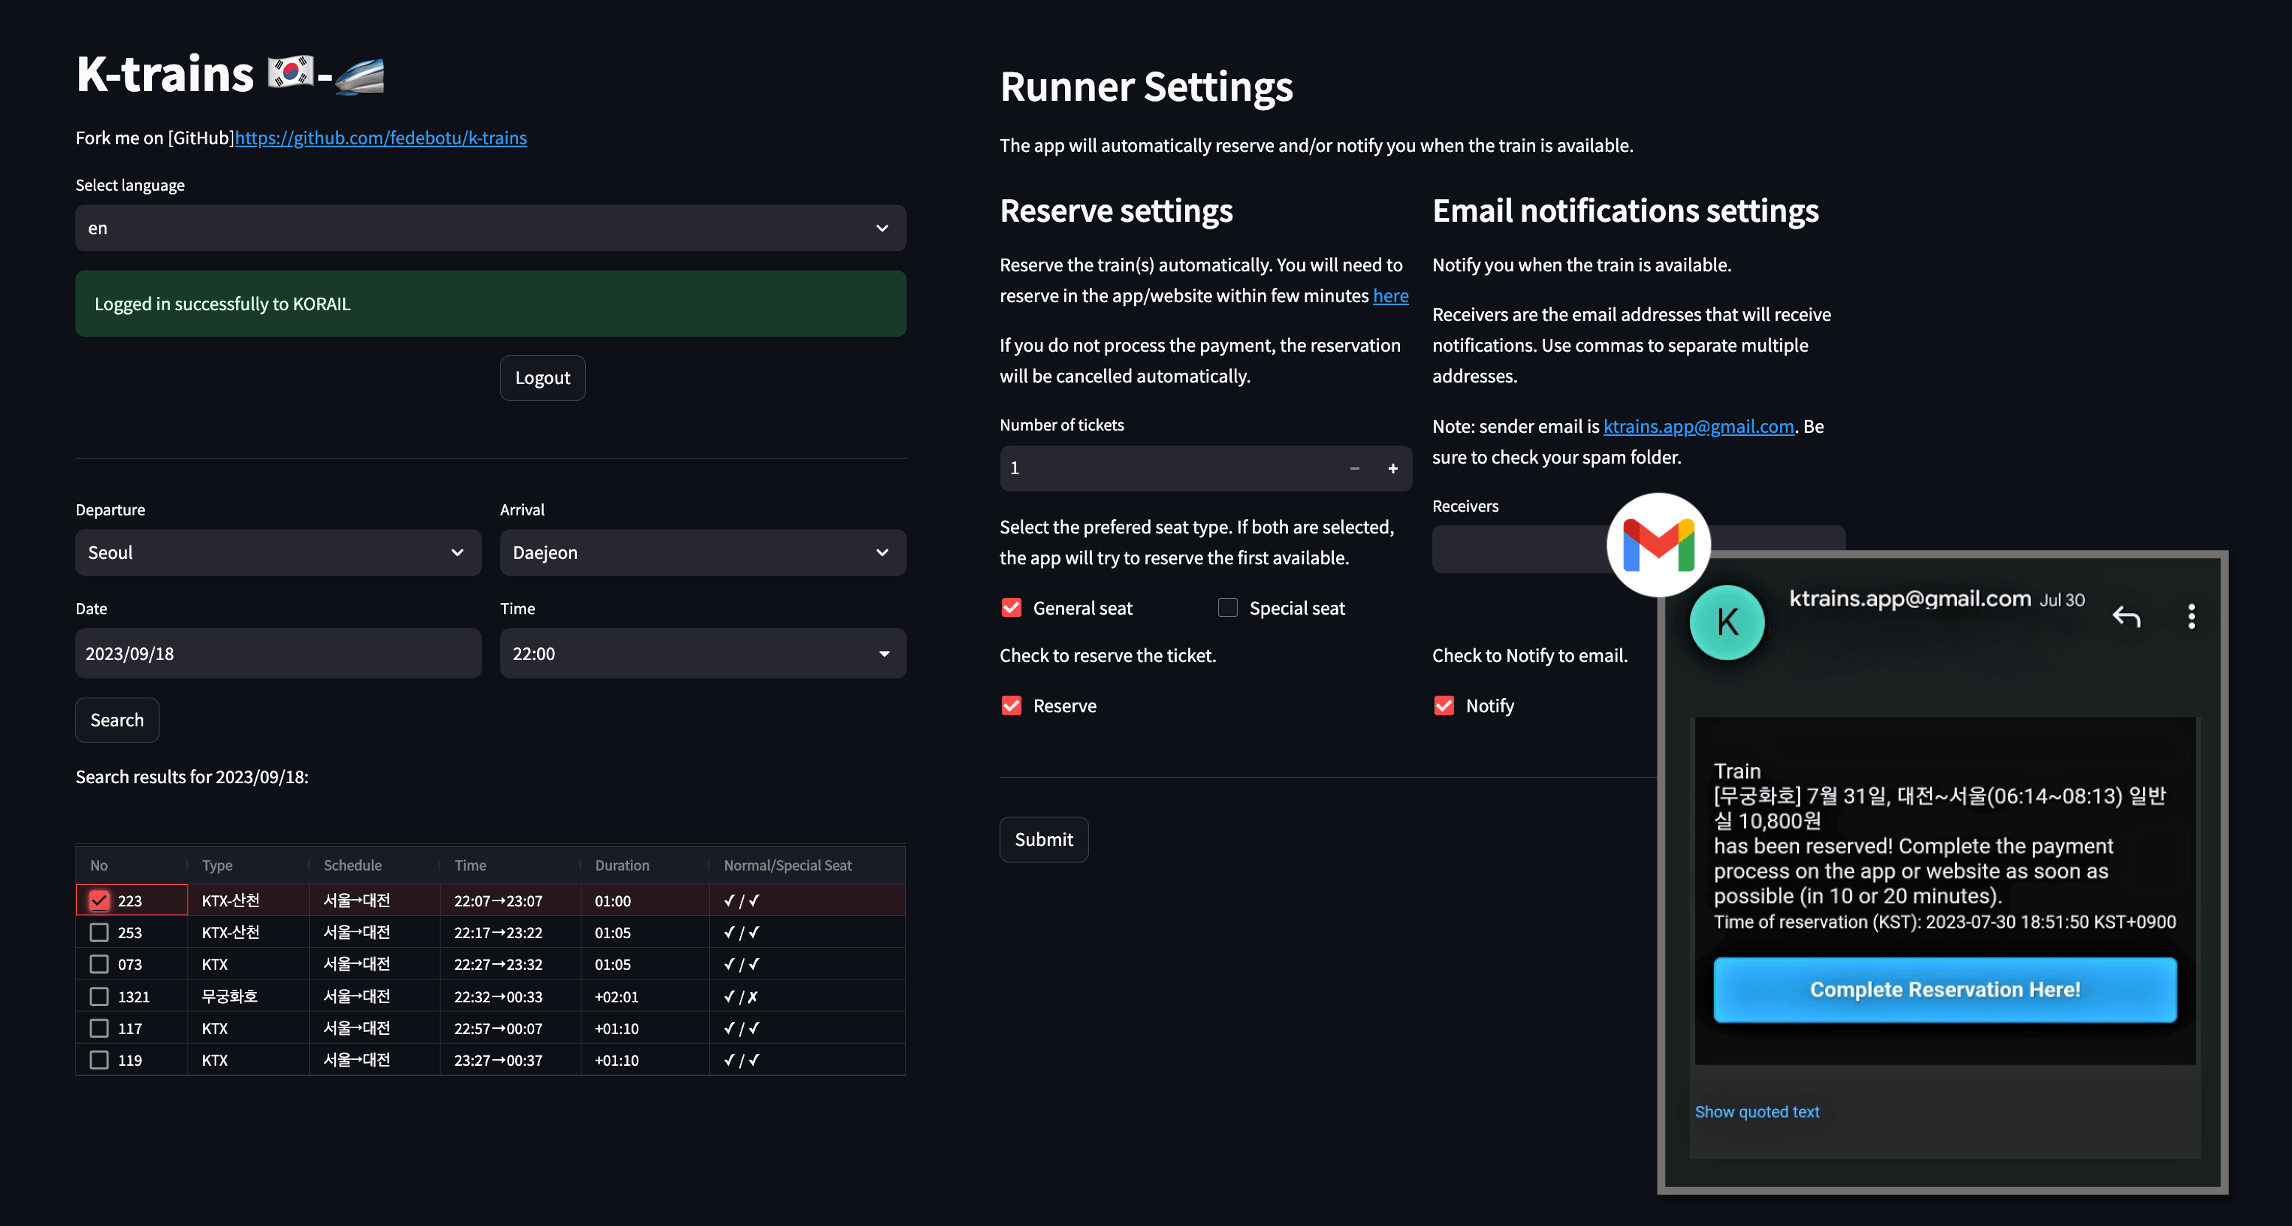2292x1226 pixels.
Task: Click the Logout button
Action: (x=543, y=378)
